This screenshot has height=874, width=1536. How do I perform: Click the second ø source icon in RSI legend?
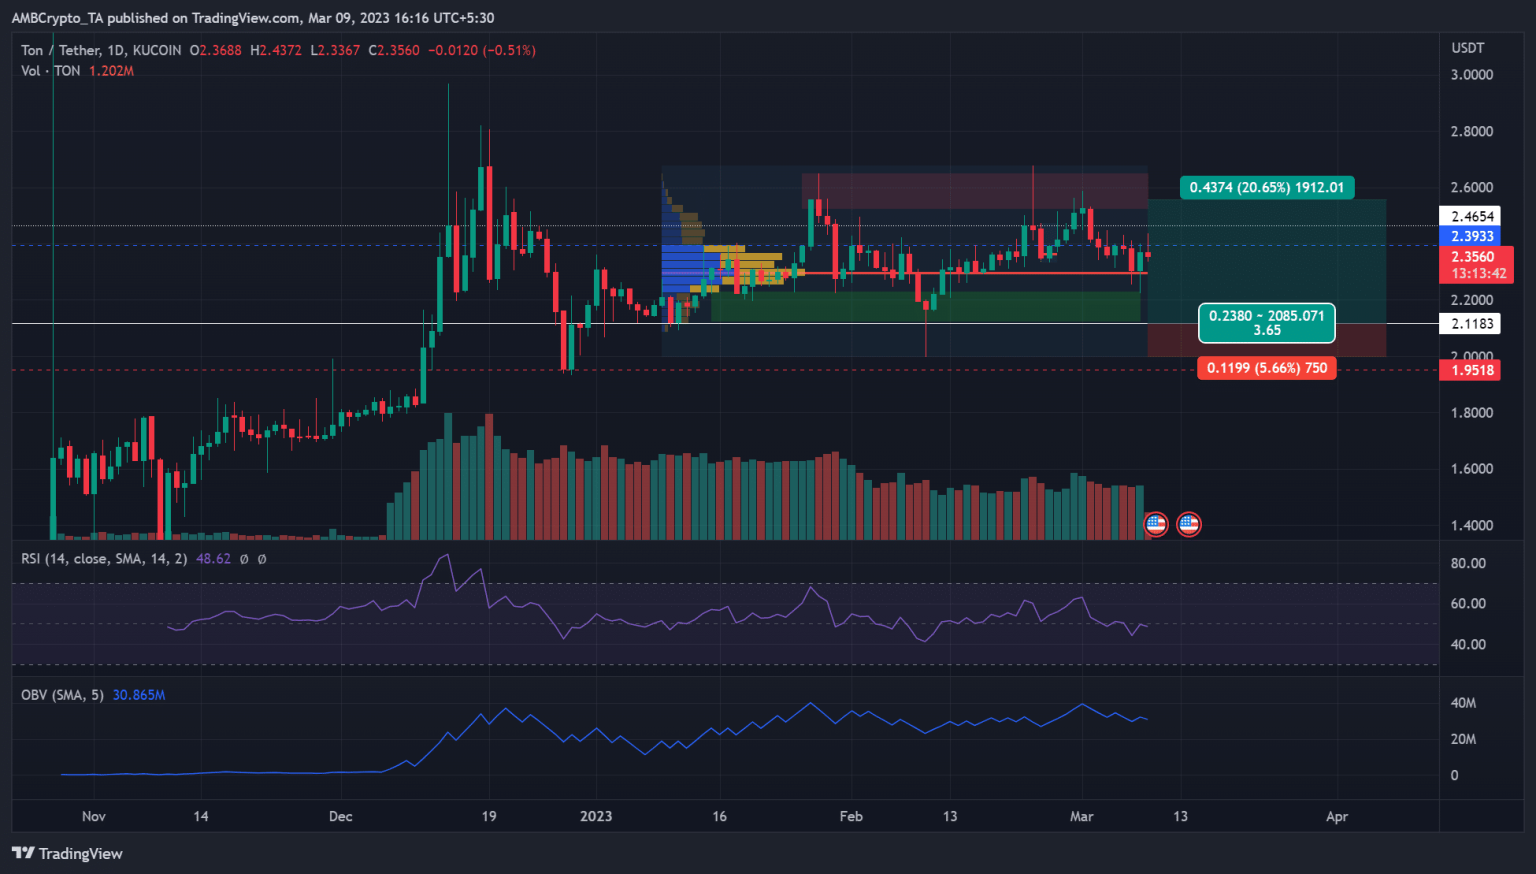point(262,559)
